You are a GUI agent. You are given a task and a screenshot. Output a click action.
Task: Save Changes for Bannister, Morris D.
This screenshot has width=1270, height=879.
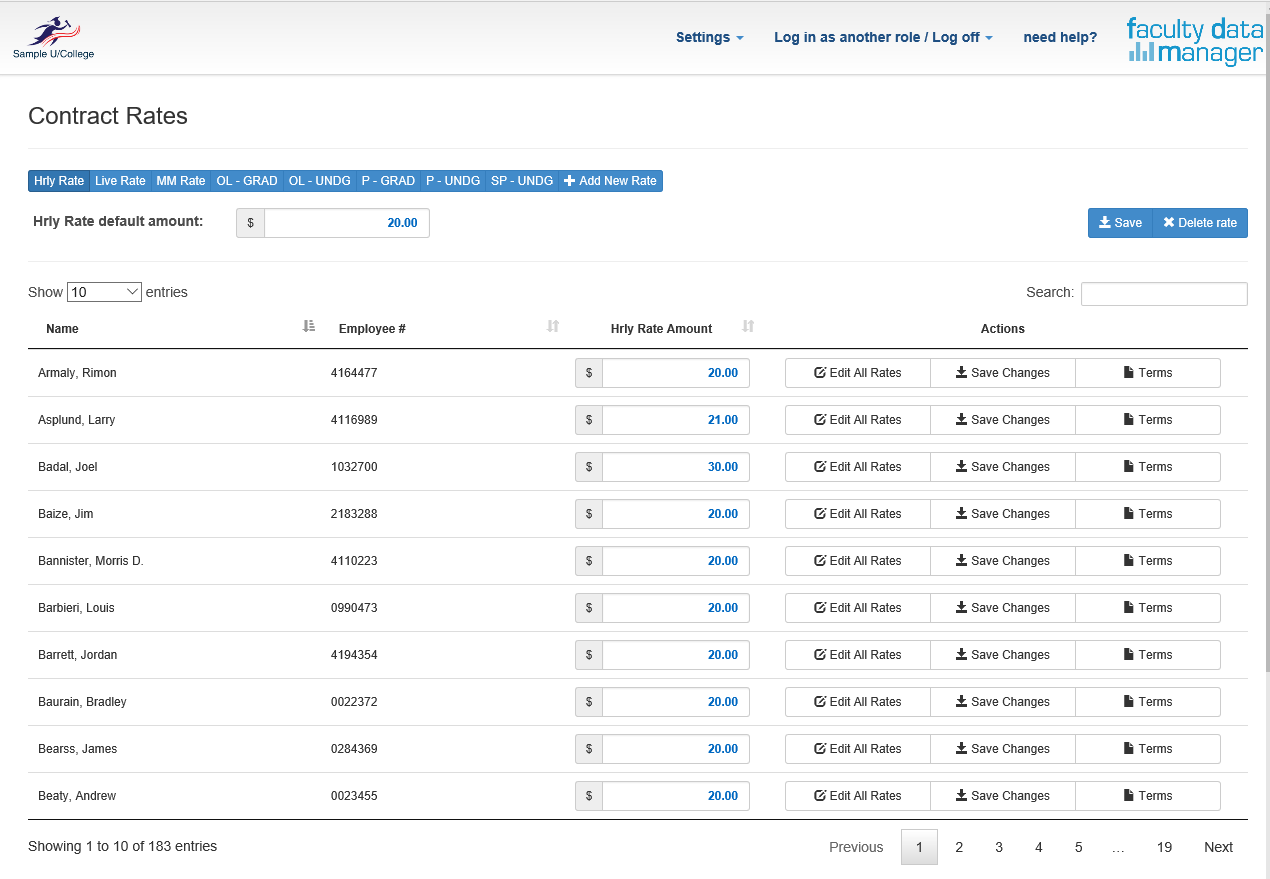[1003, 561]
